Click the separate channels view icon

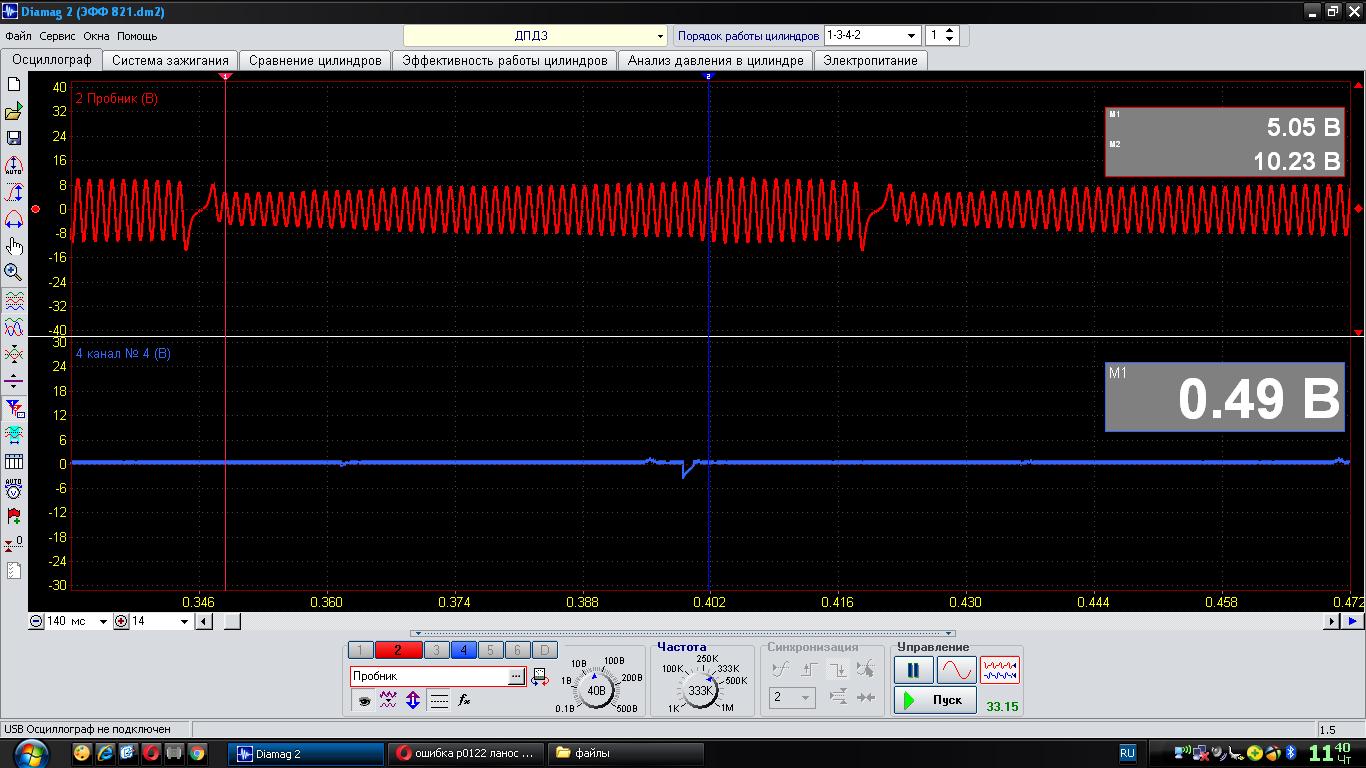pyautogui.click(x=14, y=300)
